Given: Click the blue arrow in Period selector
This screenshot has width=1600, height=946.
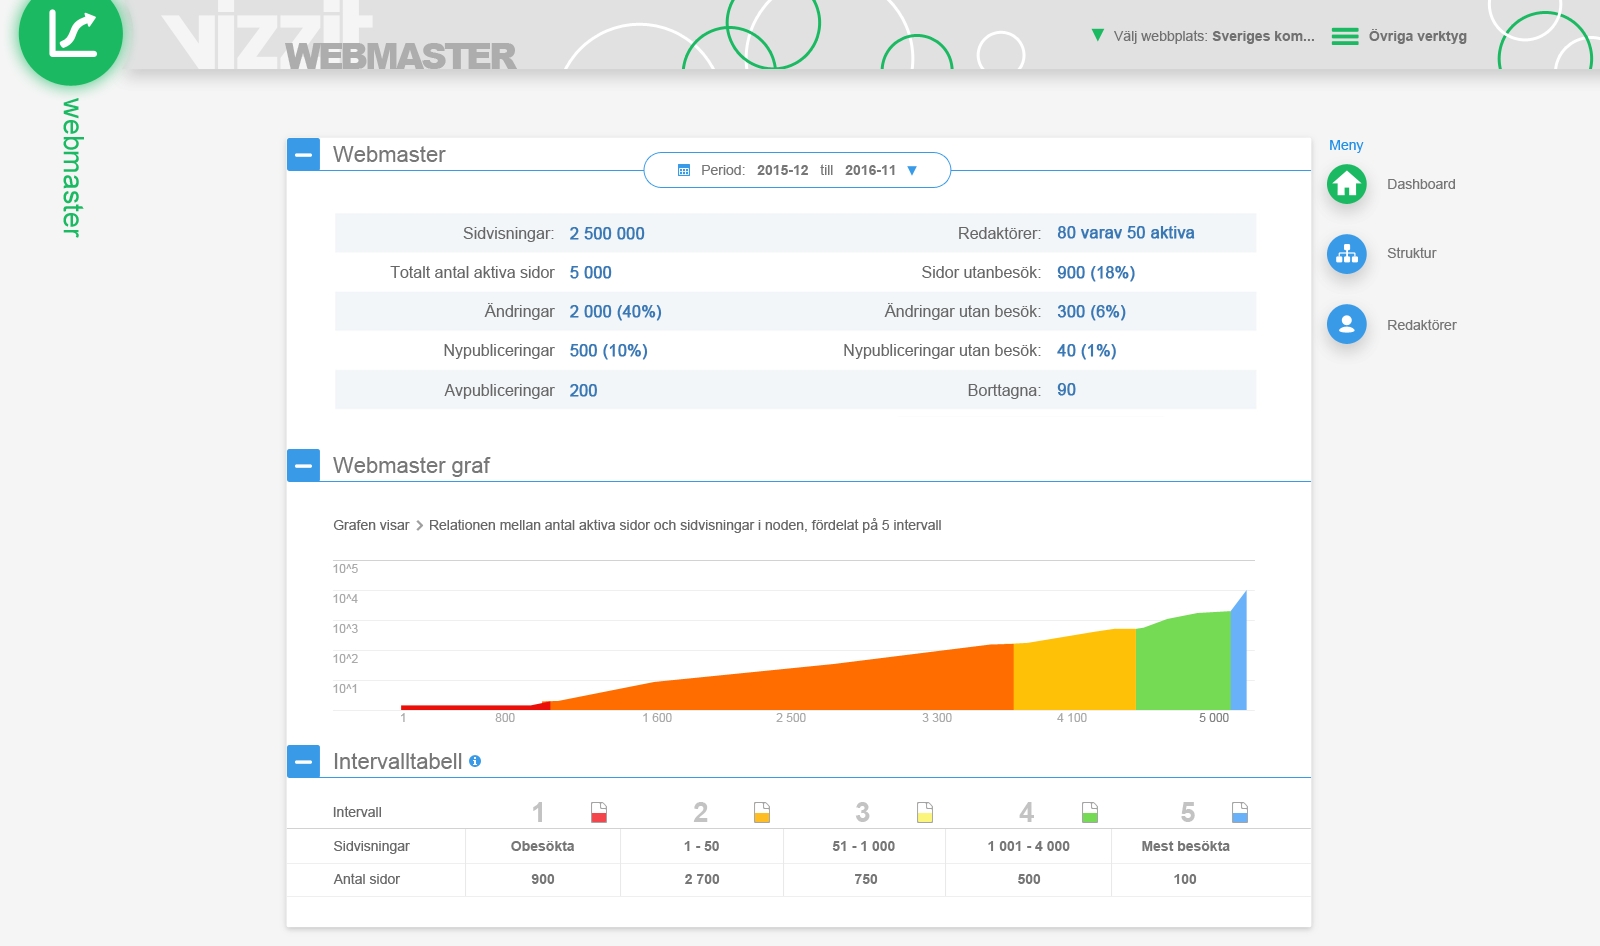Looking at the screenshot, I should click(912, 171).
